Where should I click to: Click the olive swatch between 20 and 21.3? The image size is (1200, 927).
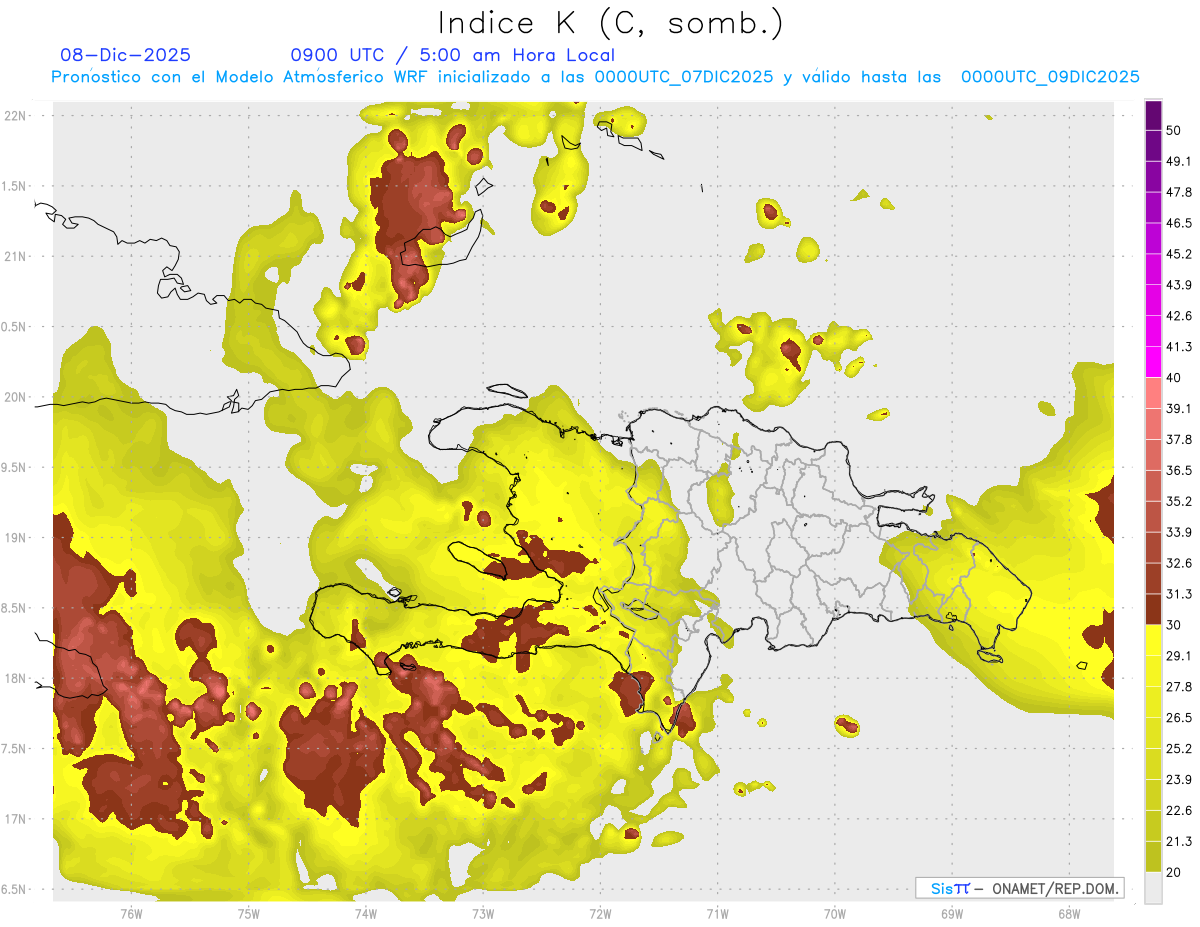click(1153, 857)
